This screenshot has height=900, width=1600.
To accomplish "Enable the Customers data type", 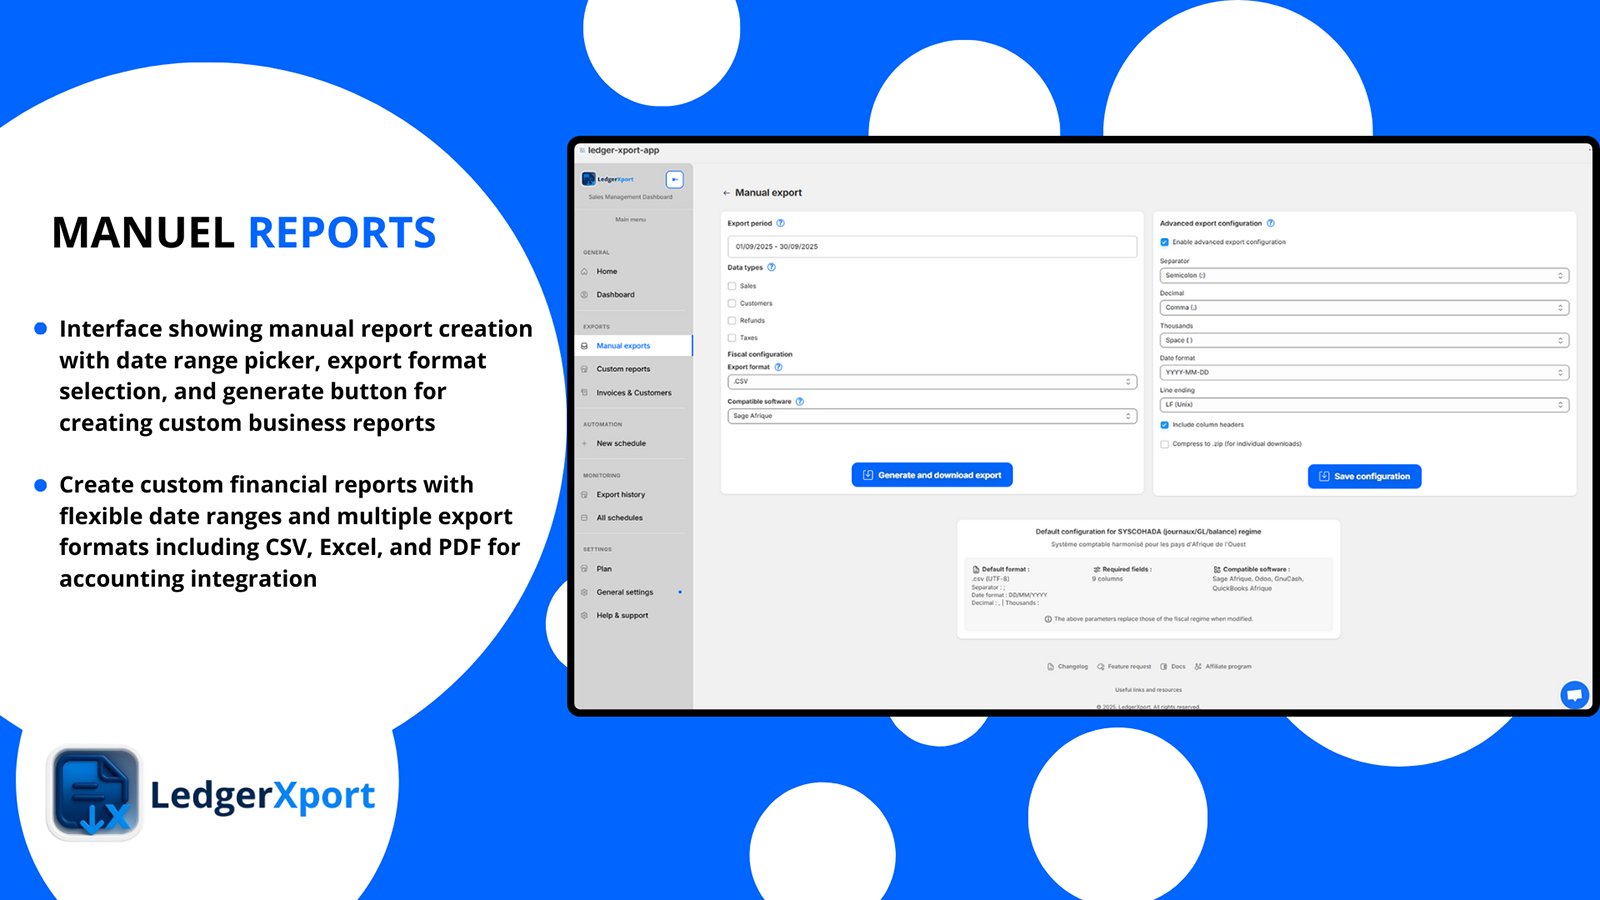I will (731, 303).
